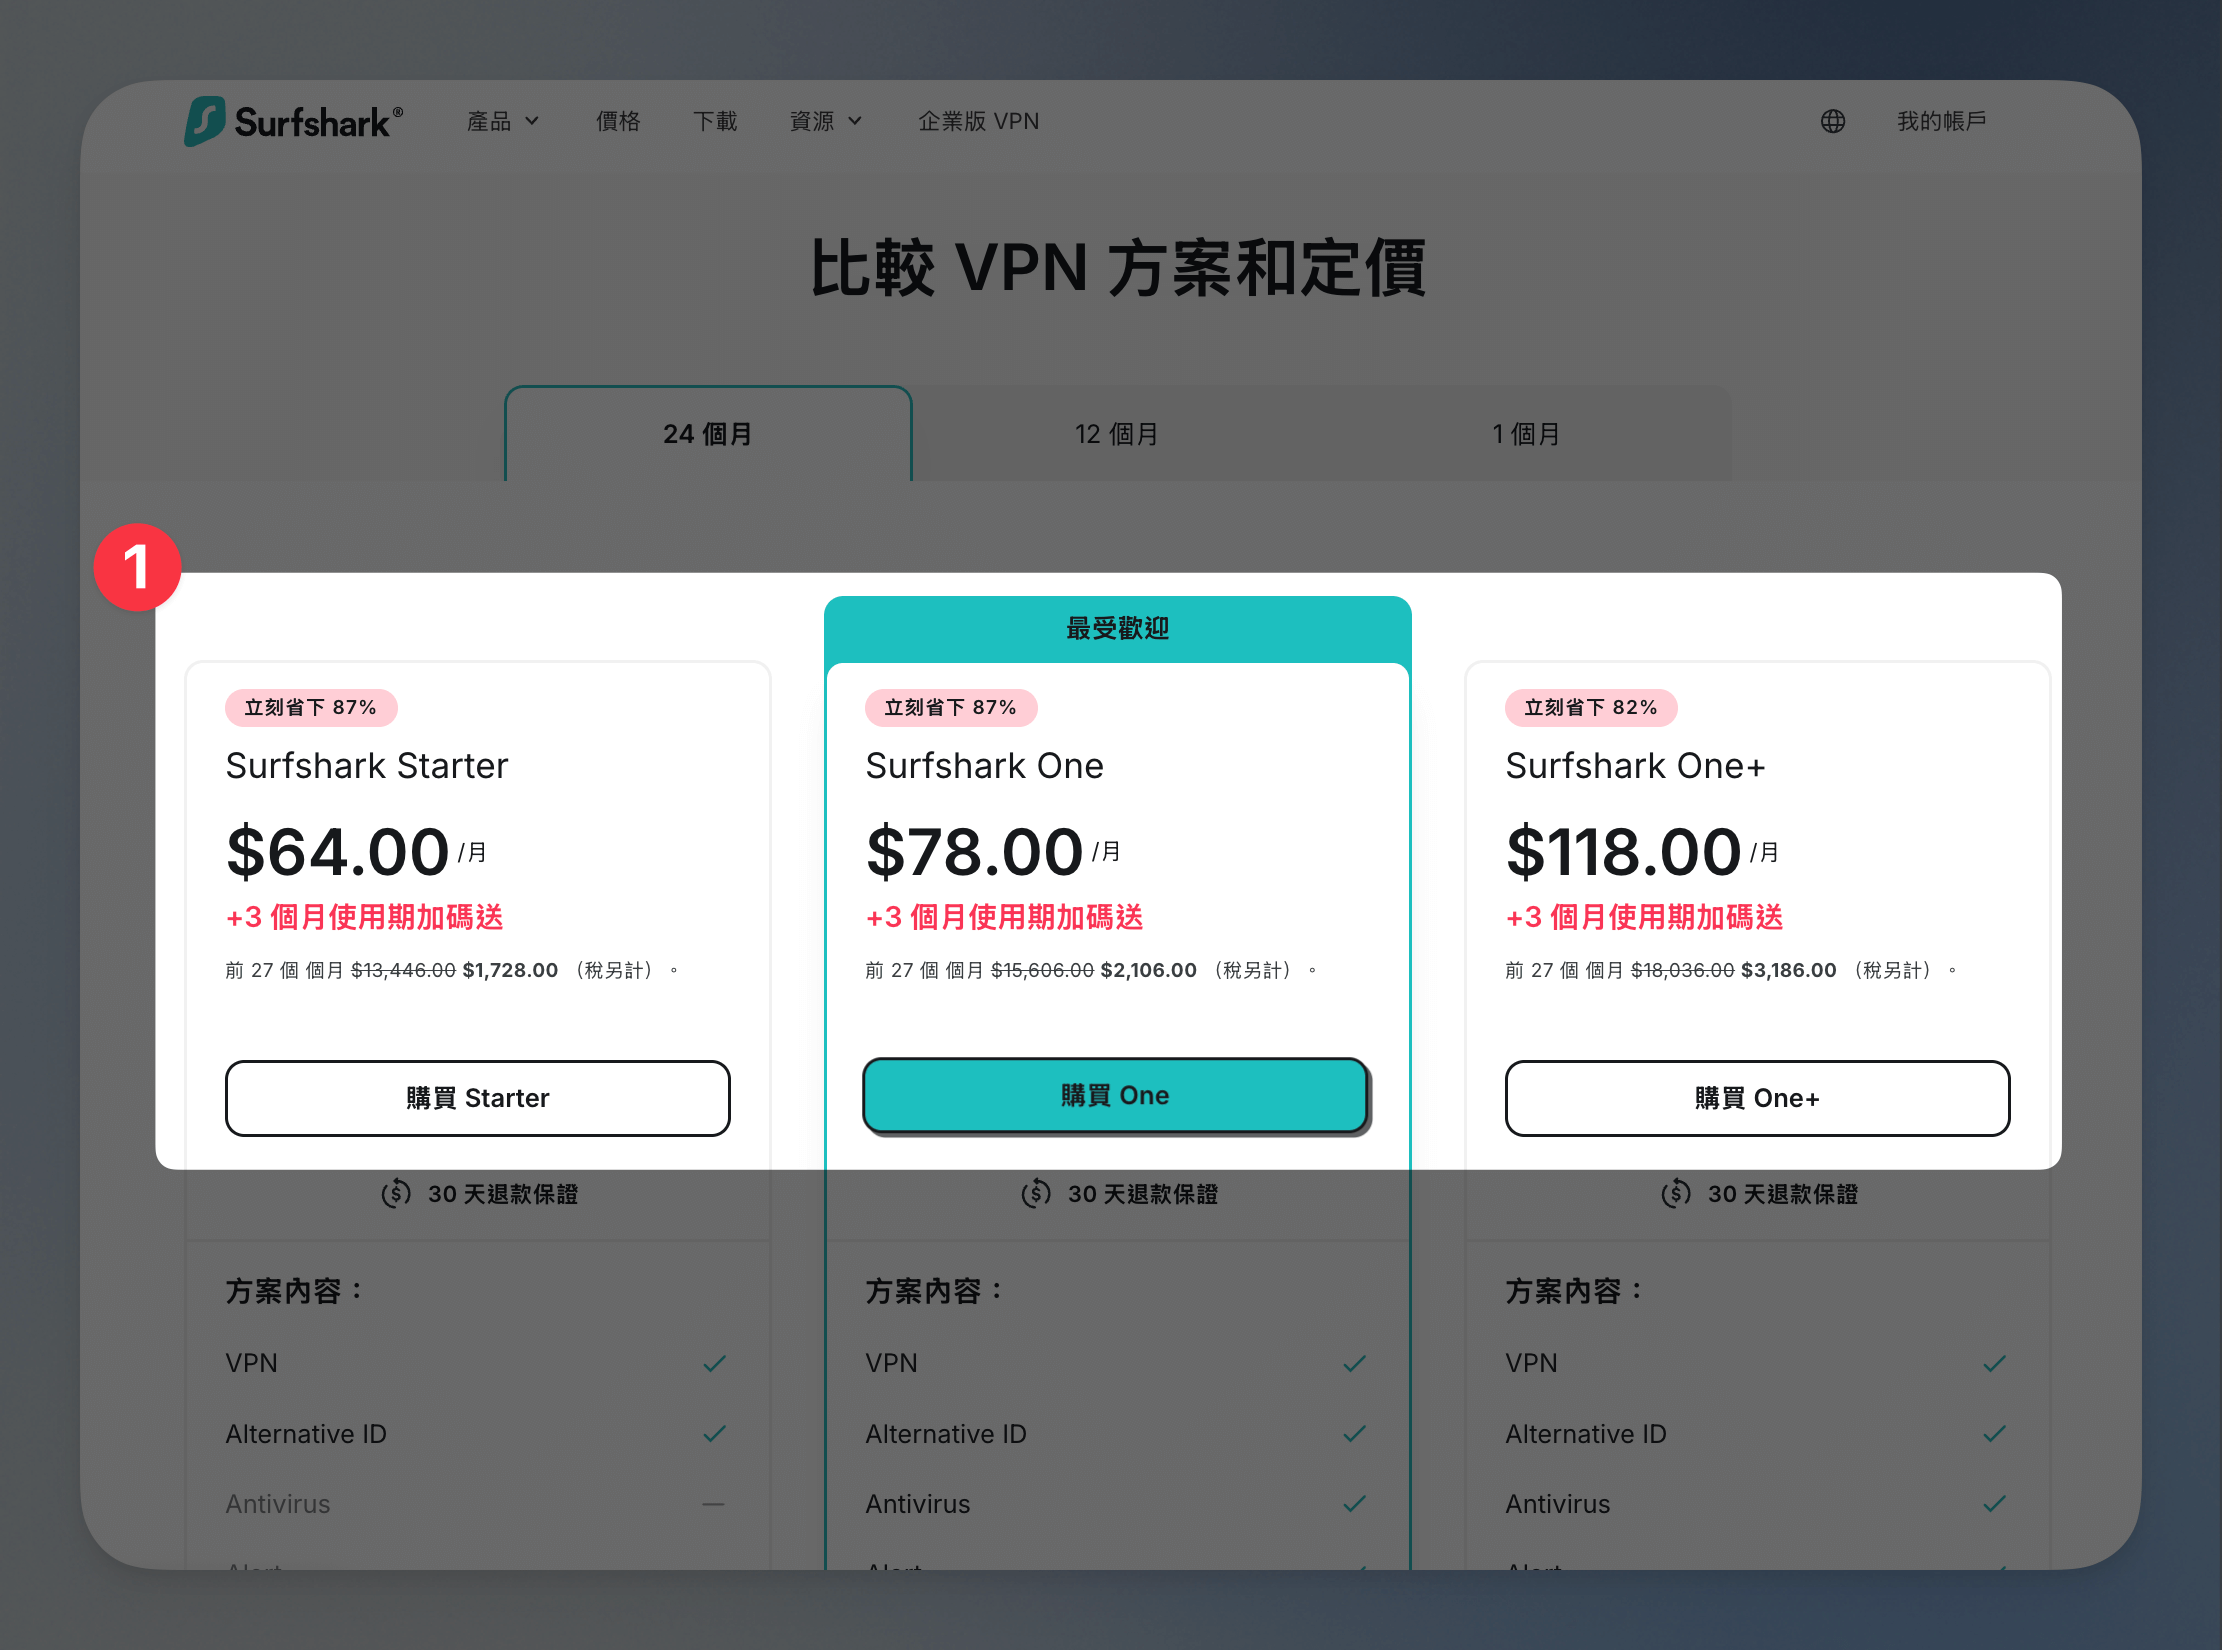The height and width of the screenshot is (1650, 2222).
Task: Click Antivirus checkmark in One plan
Action: pos(1354,1504)
